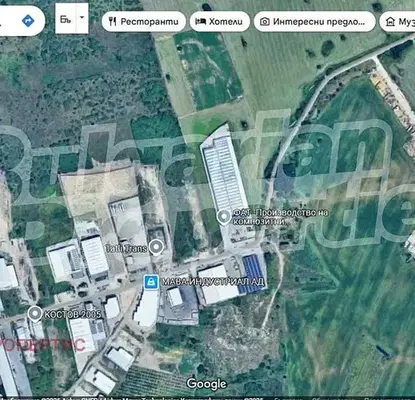Screen dimensions: 415x400
Task: Click the Google logo on the map
Action: coord(206,384)
